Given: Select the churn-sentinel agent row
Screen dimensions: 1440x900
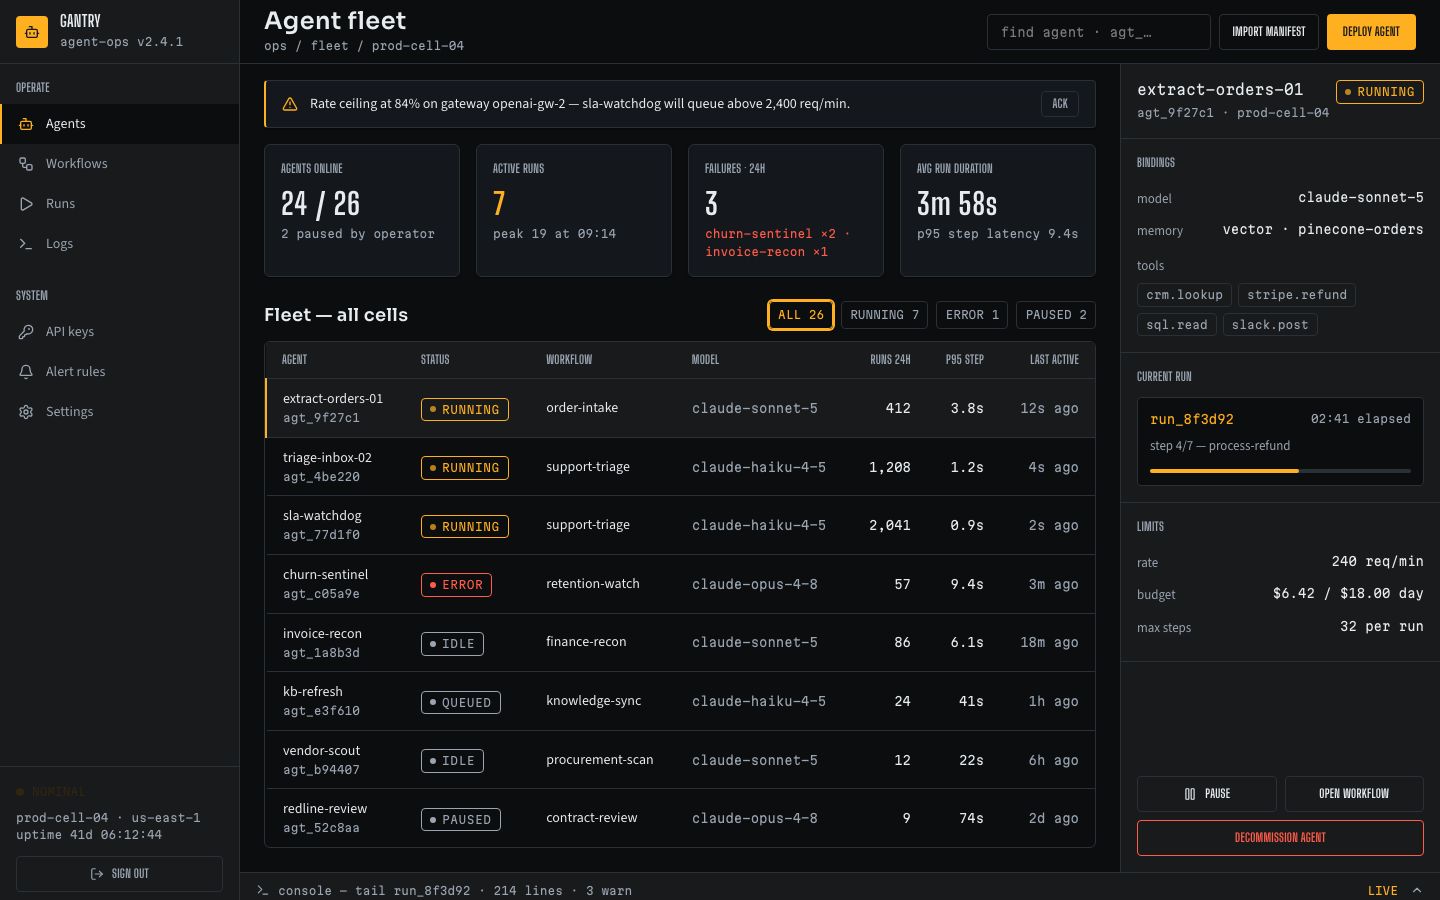Looking at the screenshot, I should click(680, 584).
